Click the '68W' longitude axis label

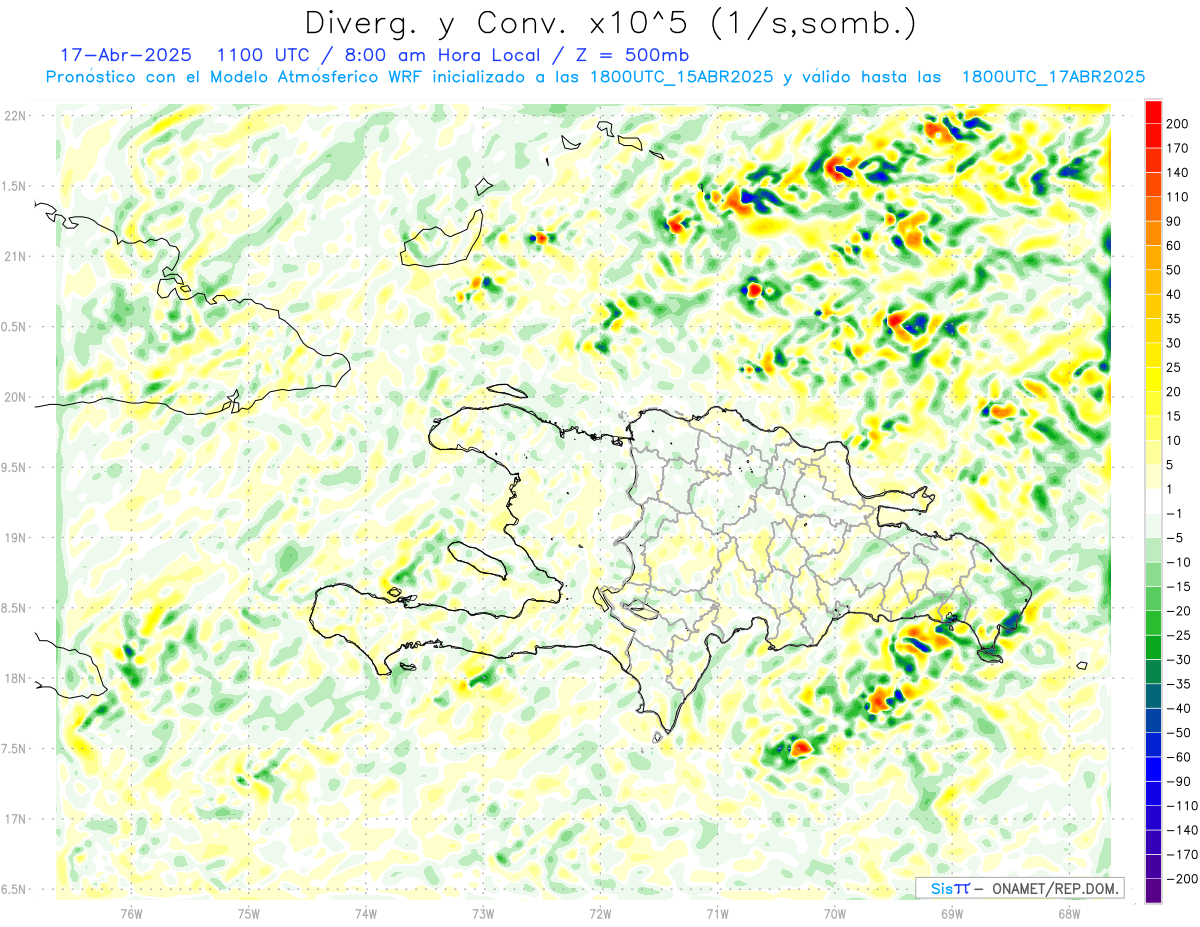[x=1068, y=914]
